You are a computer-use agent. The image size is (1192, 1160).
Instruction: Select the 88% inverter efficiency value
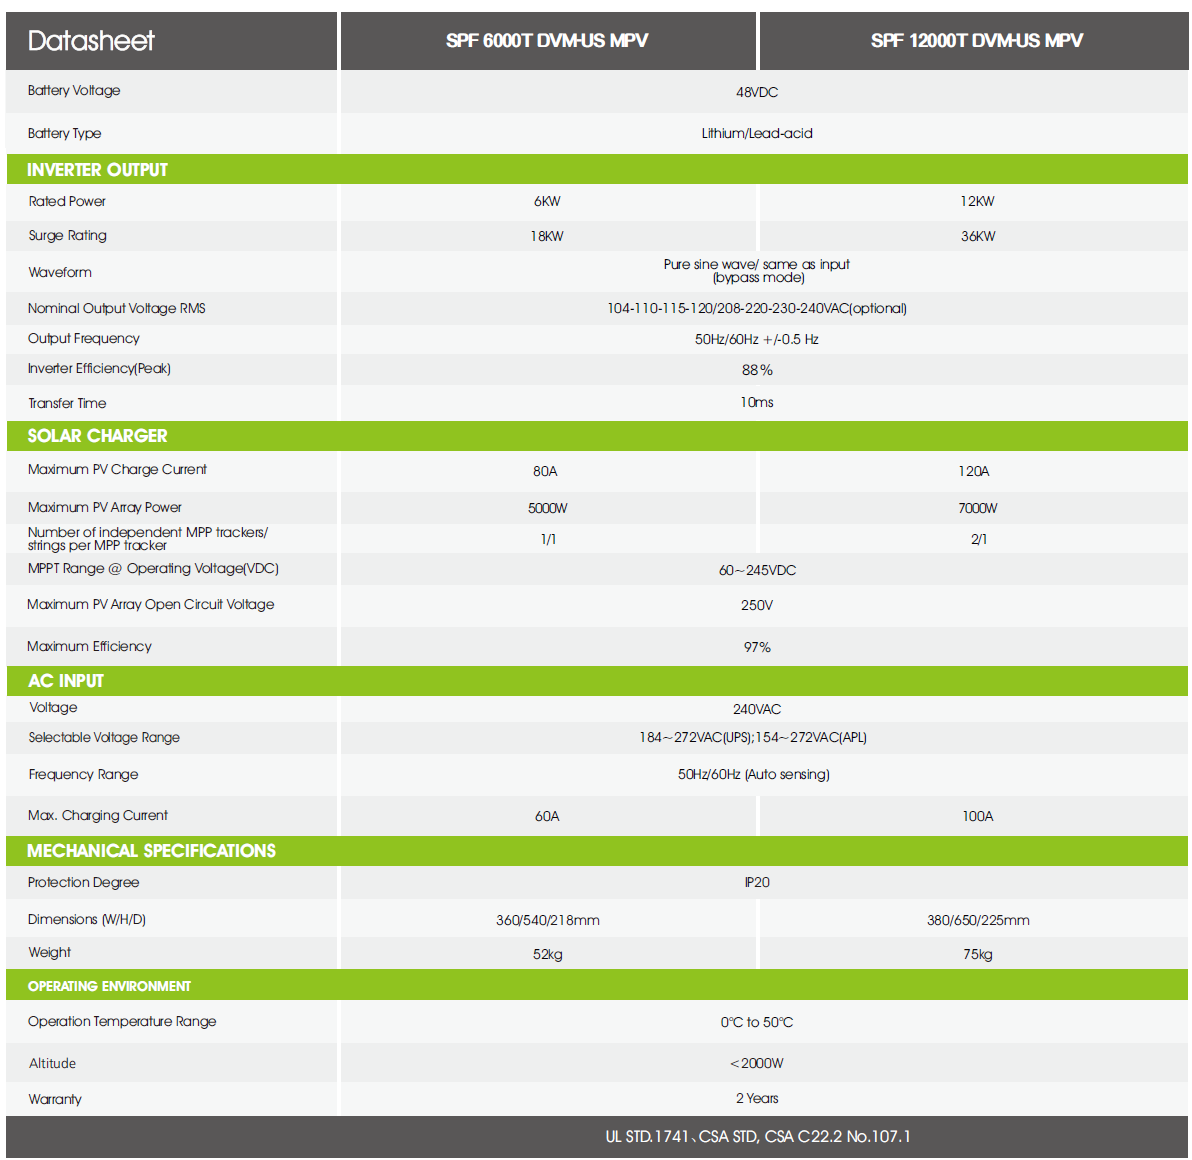pyautogui.click(x=757, y=370)
